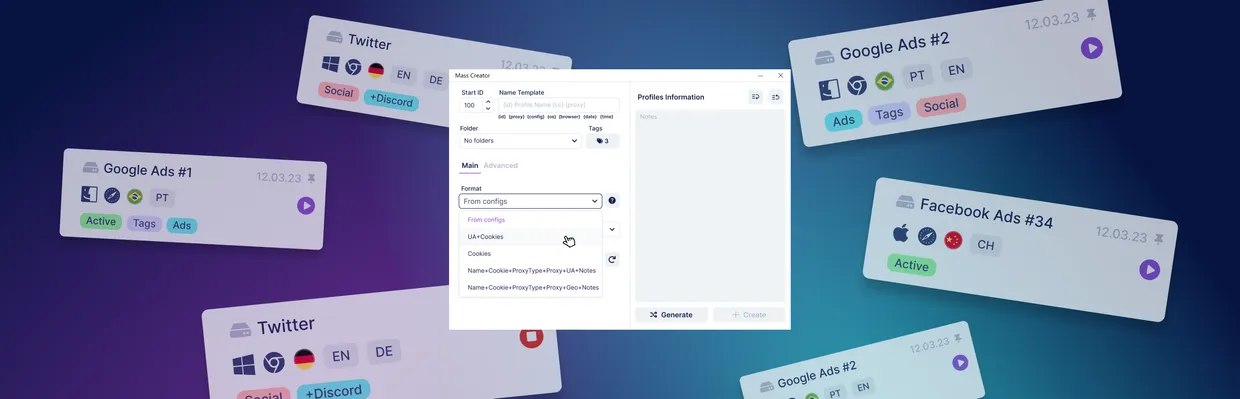Click the left list icon in Profiles Information

tap(756, 97)
